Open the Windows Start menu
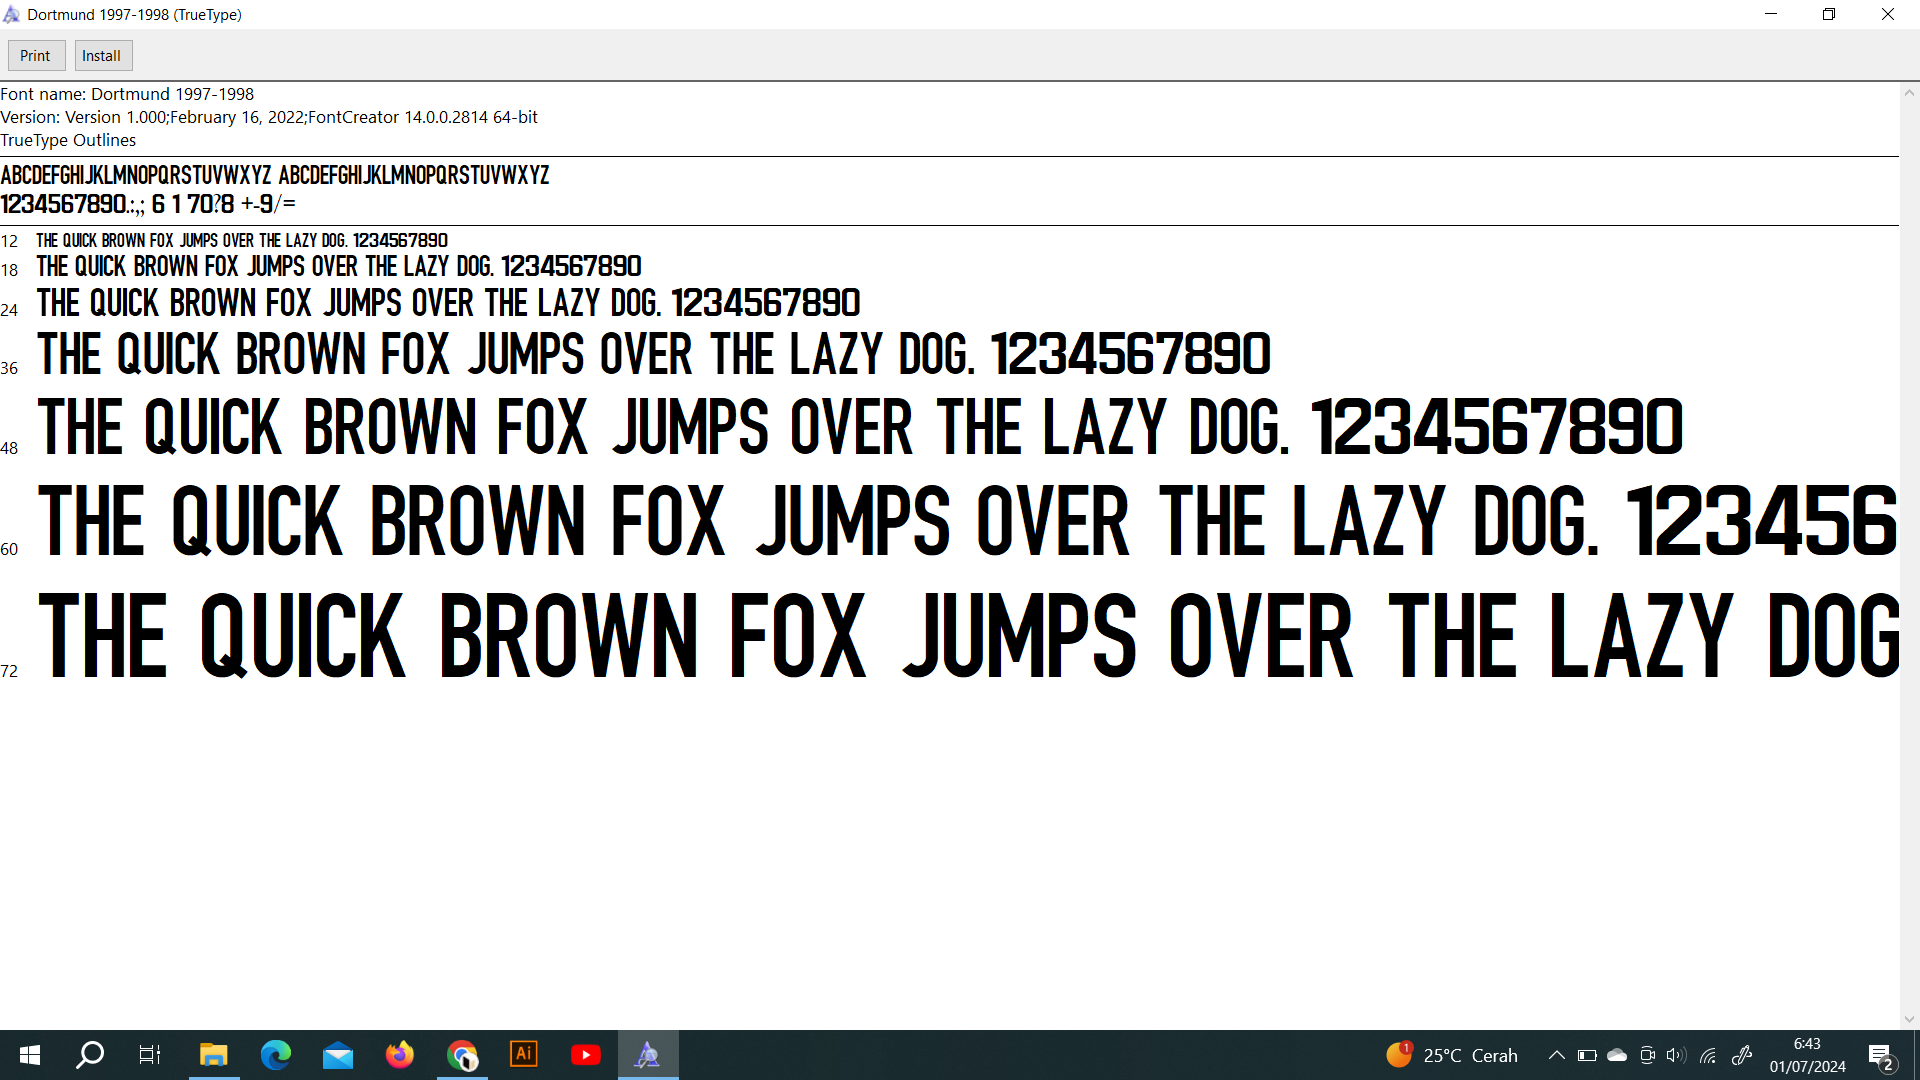 point(30,1055)
